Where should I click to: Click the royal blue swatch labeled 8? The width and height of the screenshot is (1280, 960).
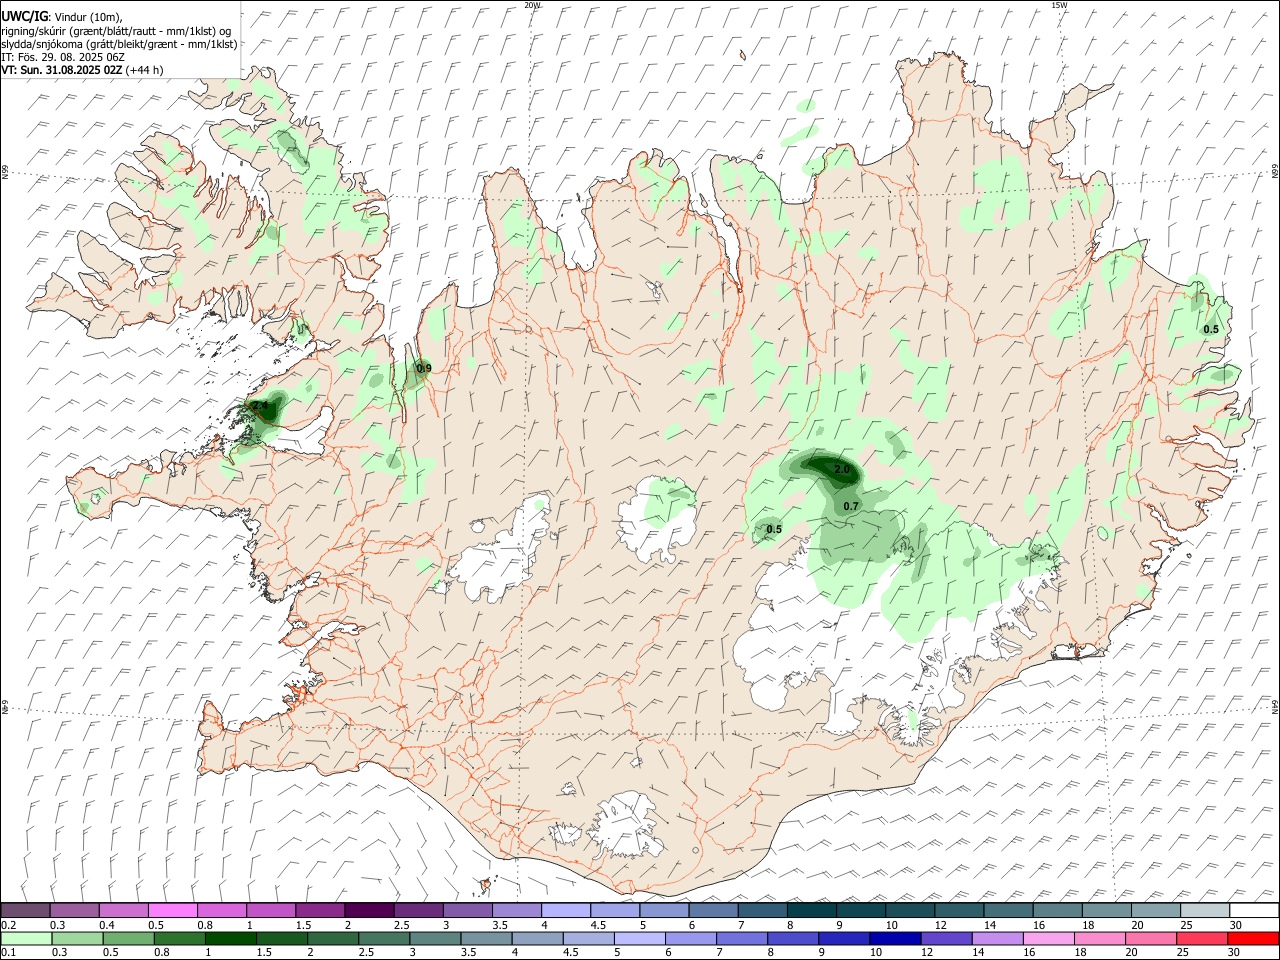[793, 938]
